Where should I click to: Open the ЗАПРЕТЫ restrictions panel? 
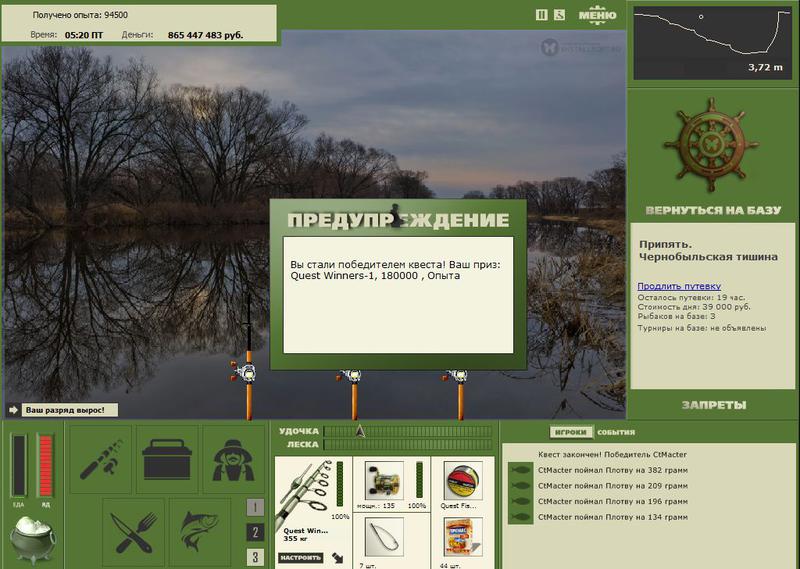click(713, 405)
